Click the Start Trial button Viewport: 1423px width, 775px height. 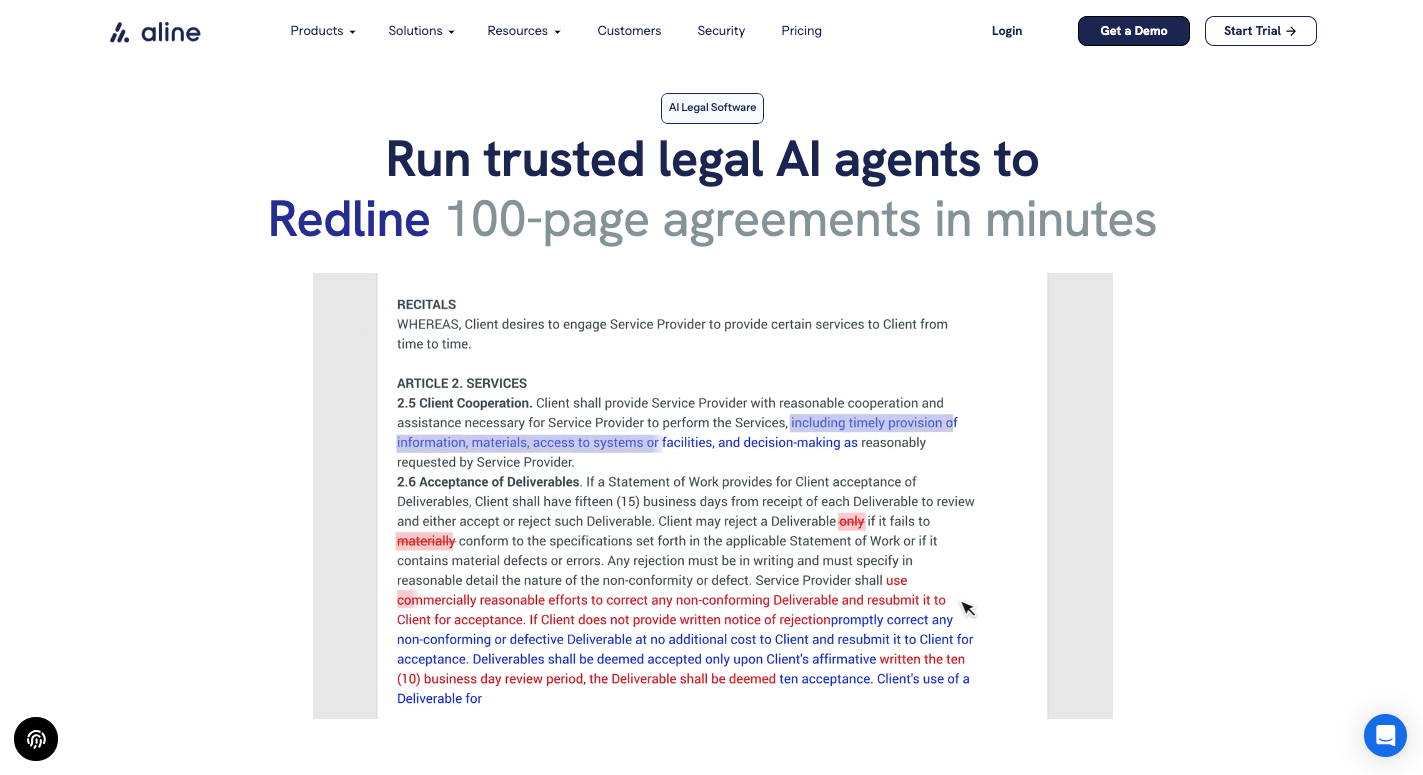(x=1260, y=31)
